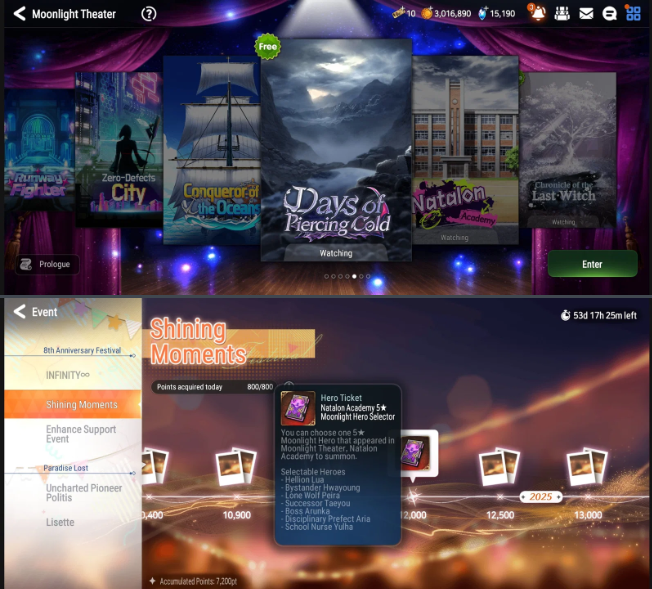Open the Enhance Support Event tab
The width and height of the screenshot is (652, 589).
pos(73,434)
